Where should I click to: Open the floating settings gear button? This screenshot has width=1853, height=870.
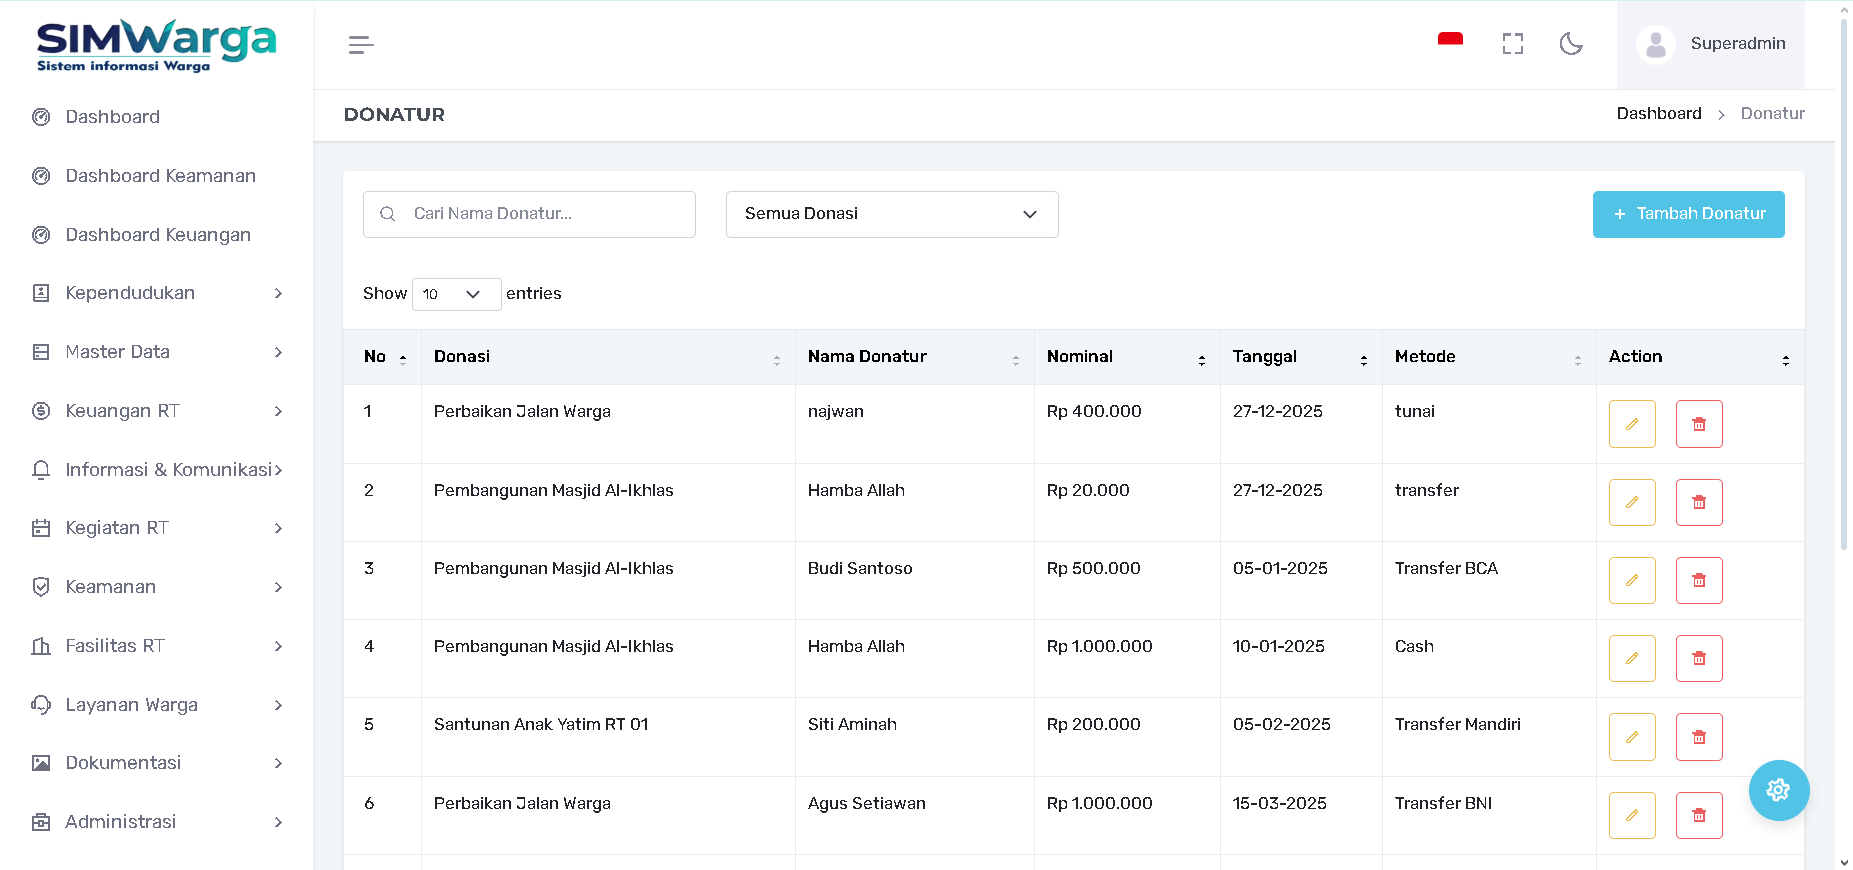tap(1778, 790)
